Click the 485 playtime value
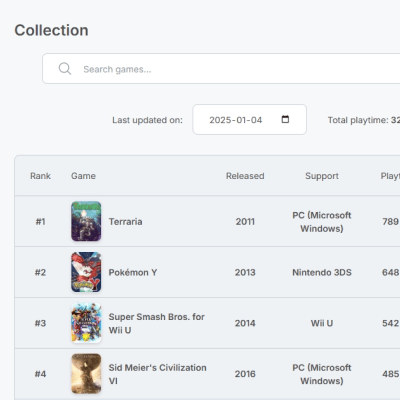 [390, 374]
